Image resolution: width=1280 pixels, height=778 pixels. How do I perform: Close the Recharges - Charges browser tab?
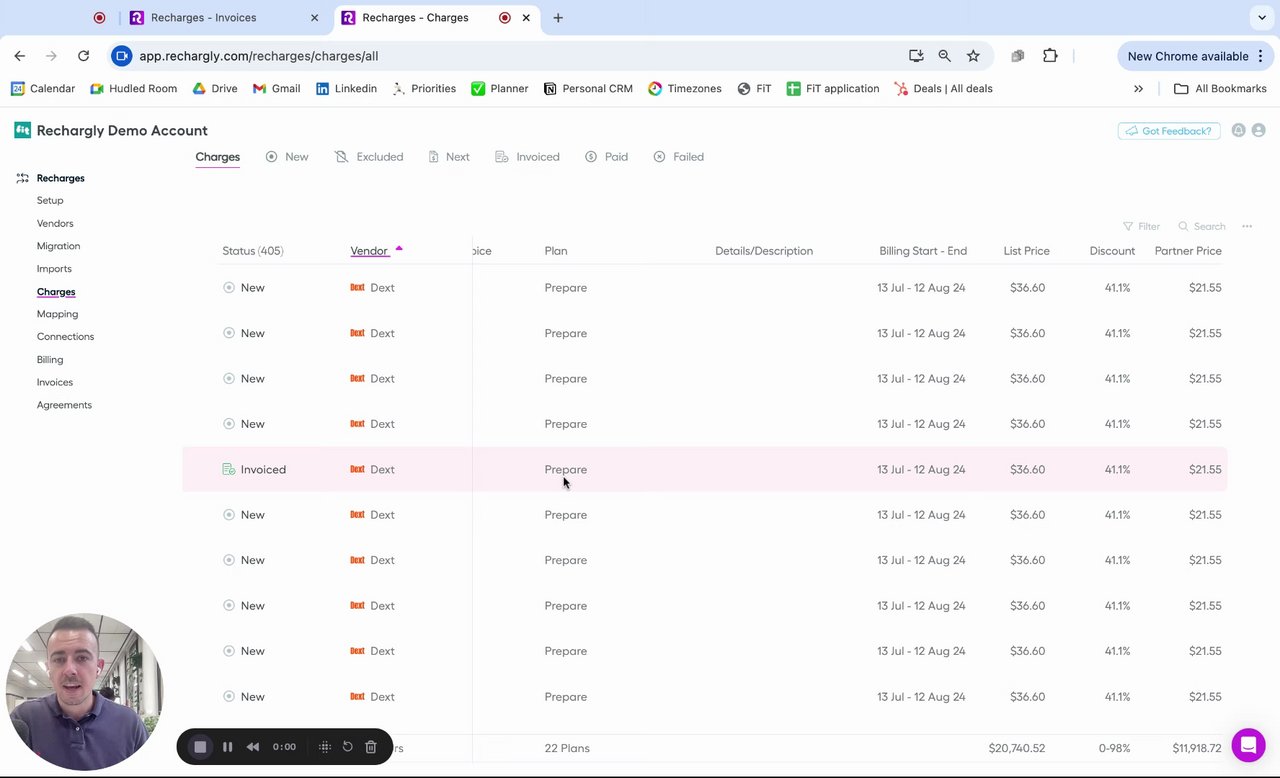[526, 17]
